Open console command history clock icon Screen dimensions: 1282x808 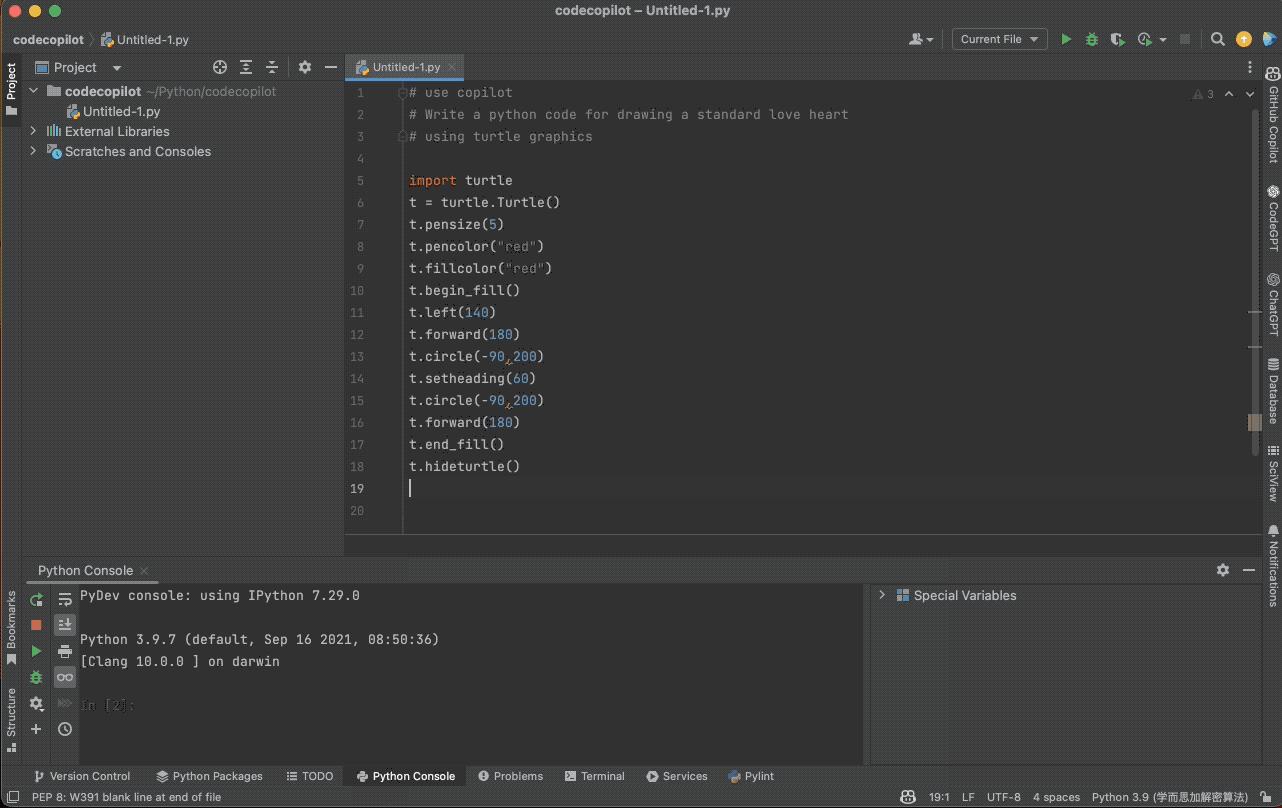[65, 729]
